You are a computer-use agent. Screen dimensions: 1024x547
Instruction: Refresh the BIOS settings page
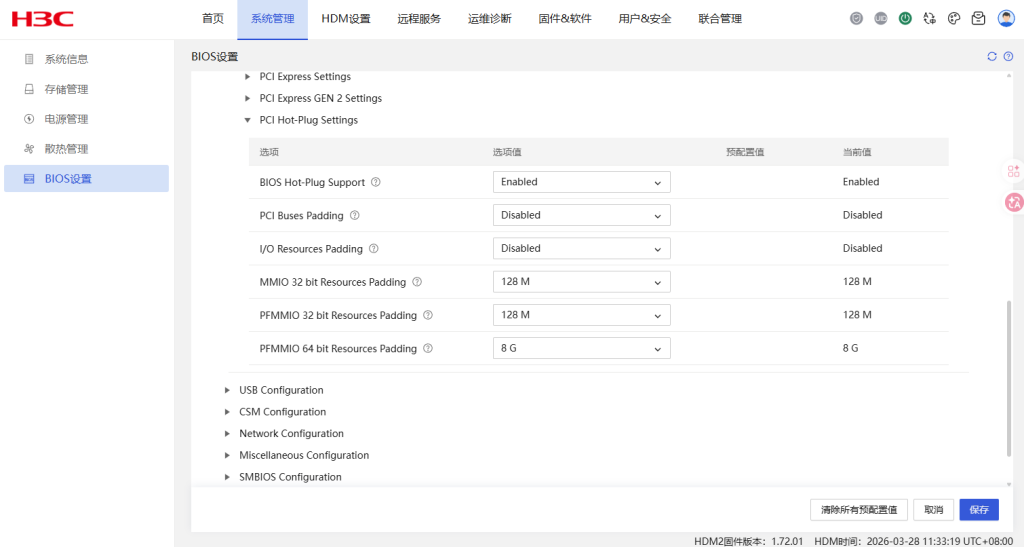pos(992,57)
